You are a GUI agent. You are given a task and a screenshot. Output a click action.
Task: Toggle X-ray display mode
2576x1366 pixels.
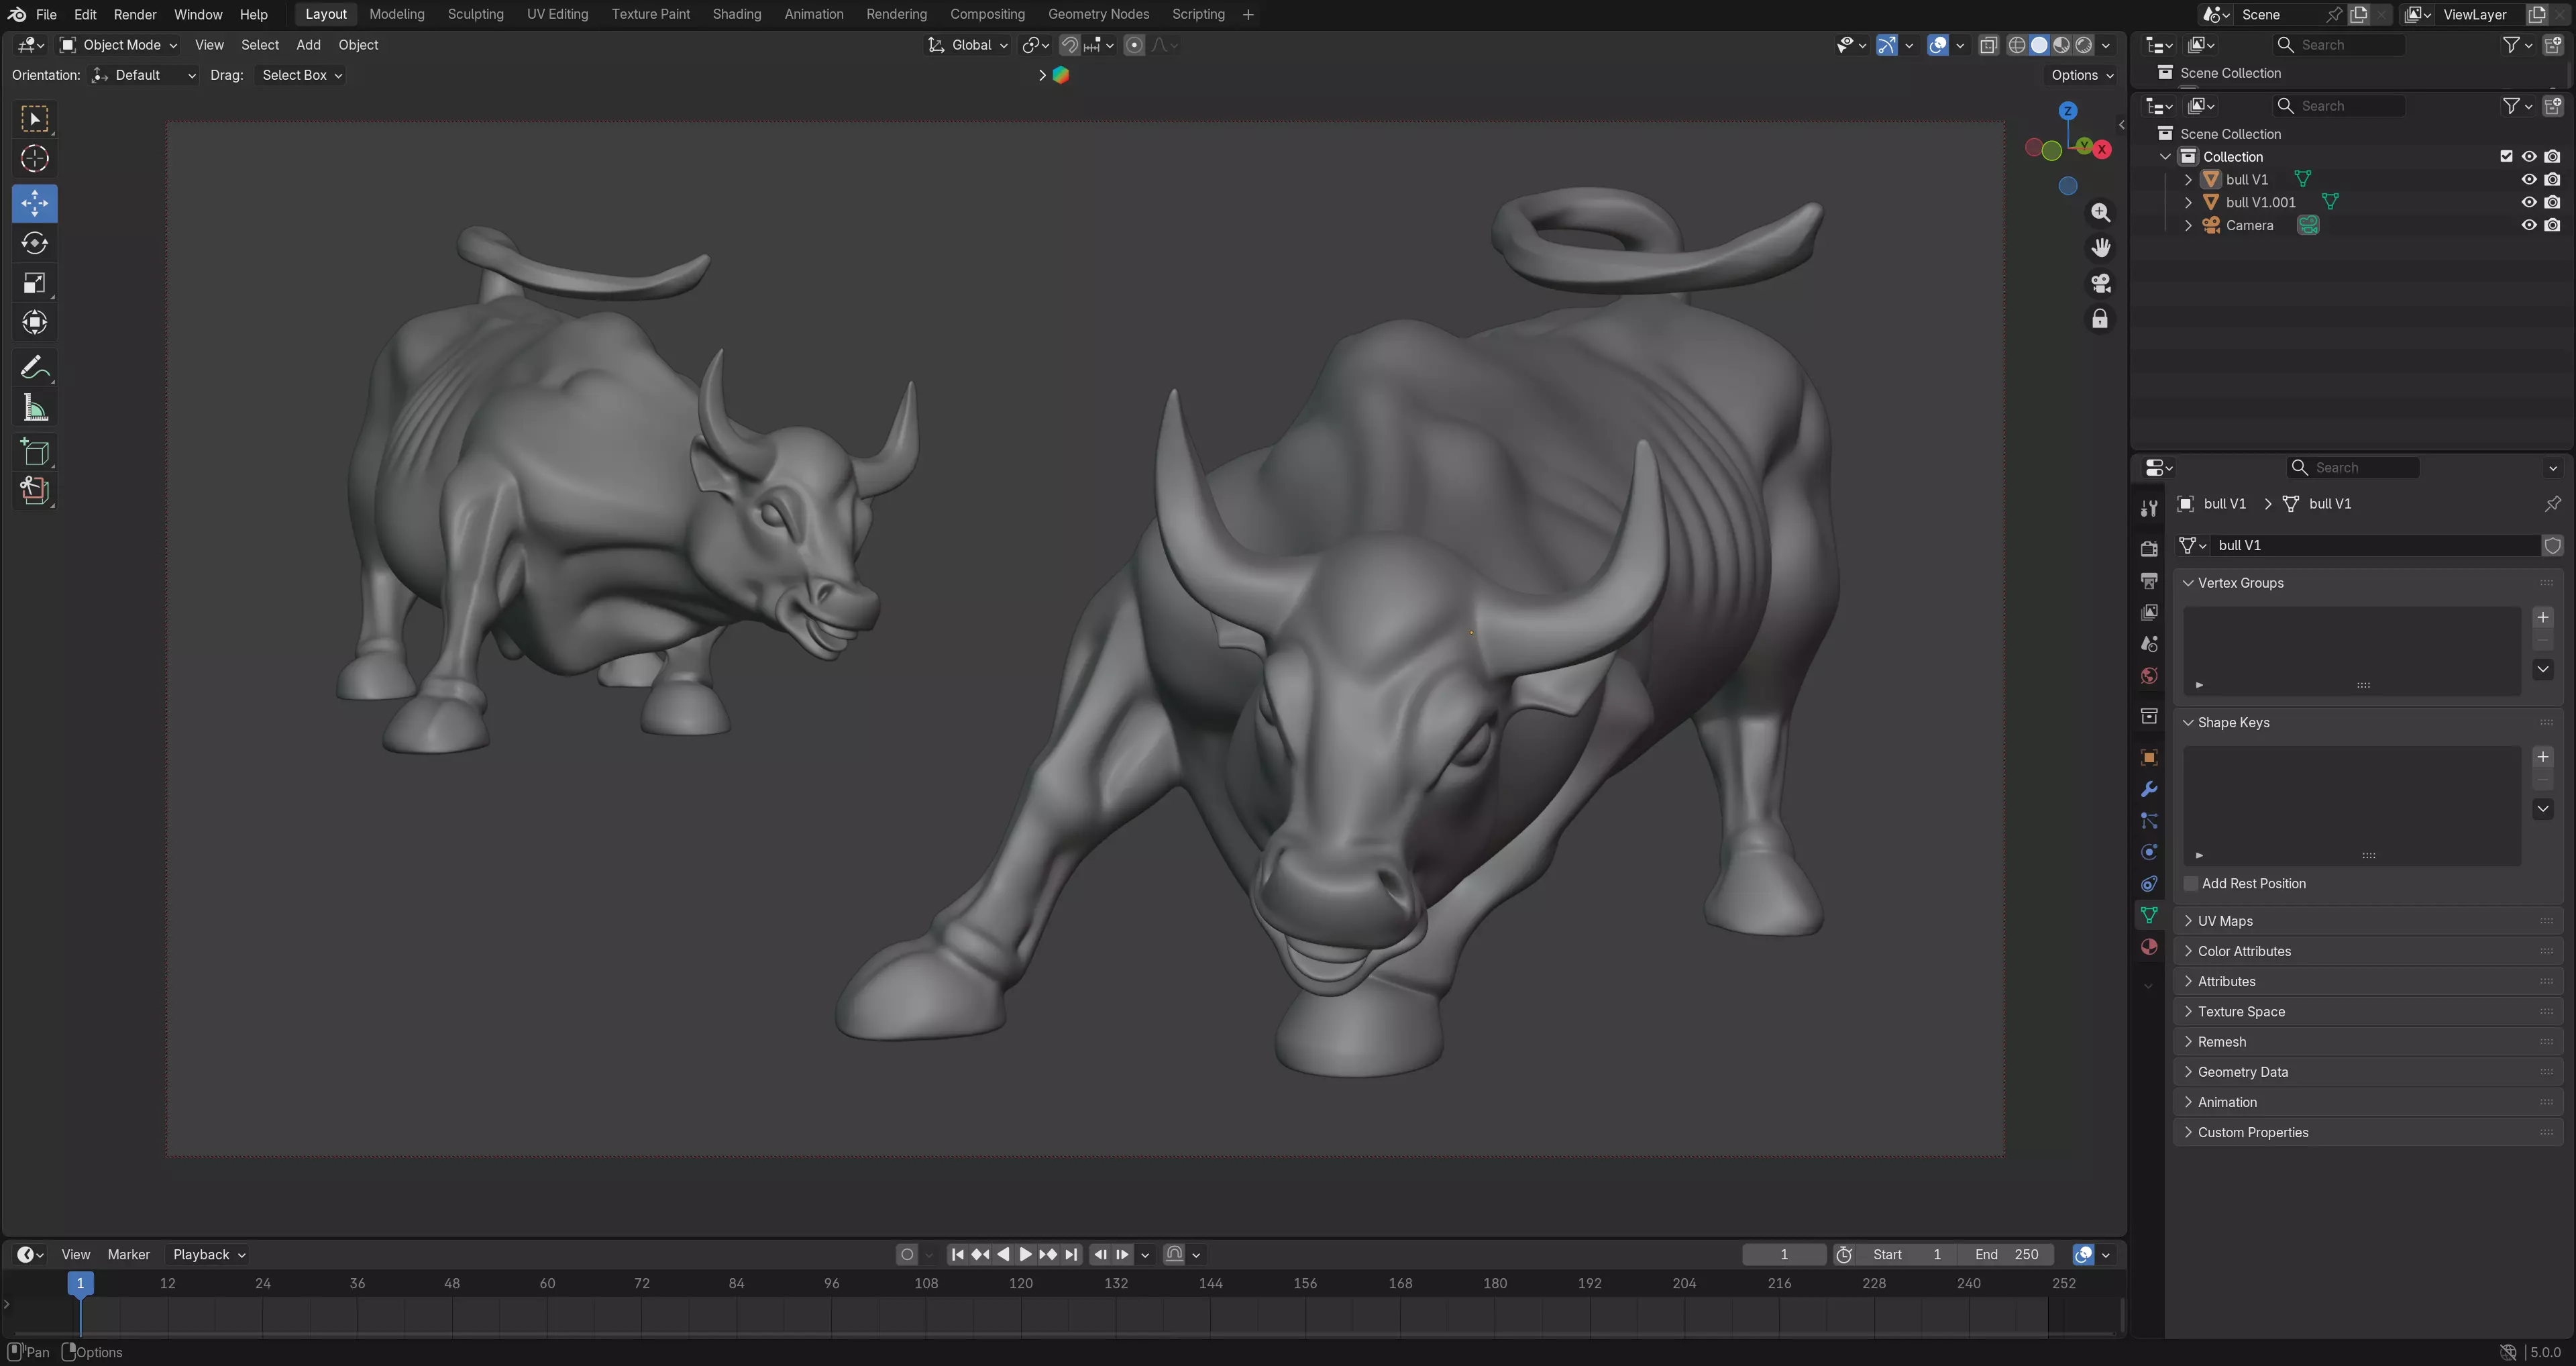coord(1989,45)
